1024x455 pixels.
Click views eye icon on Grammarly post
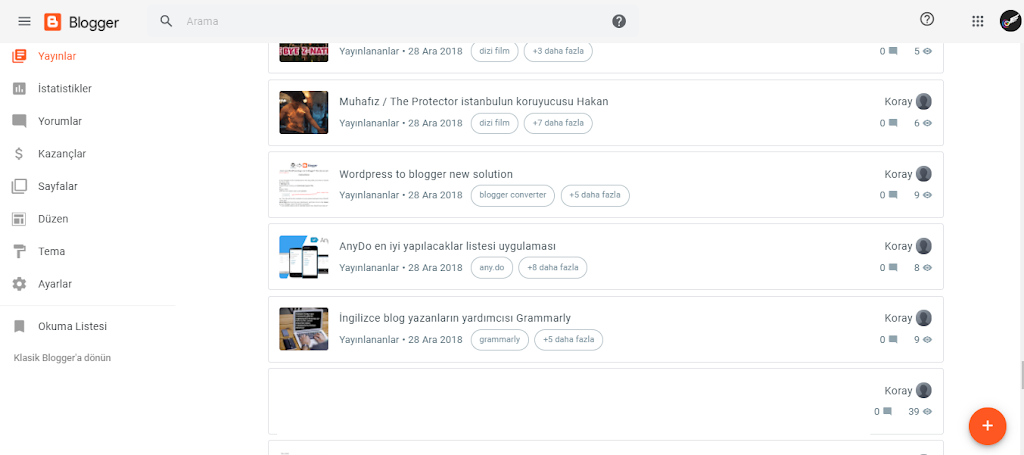point(927,339)
